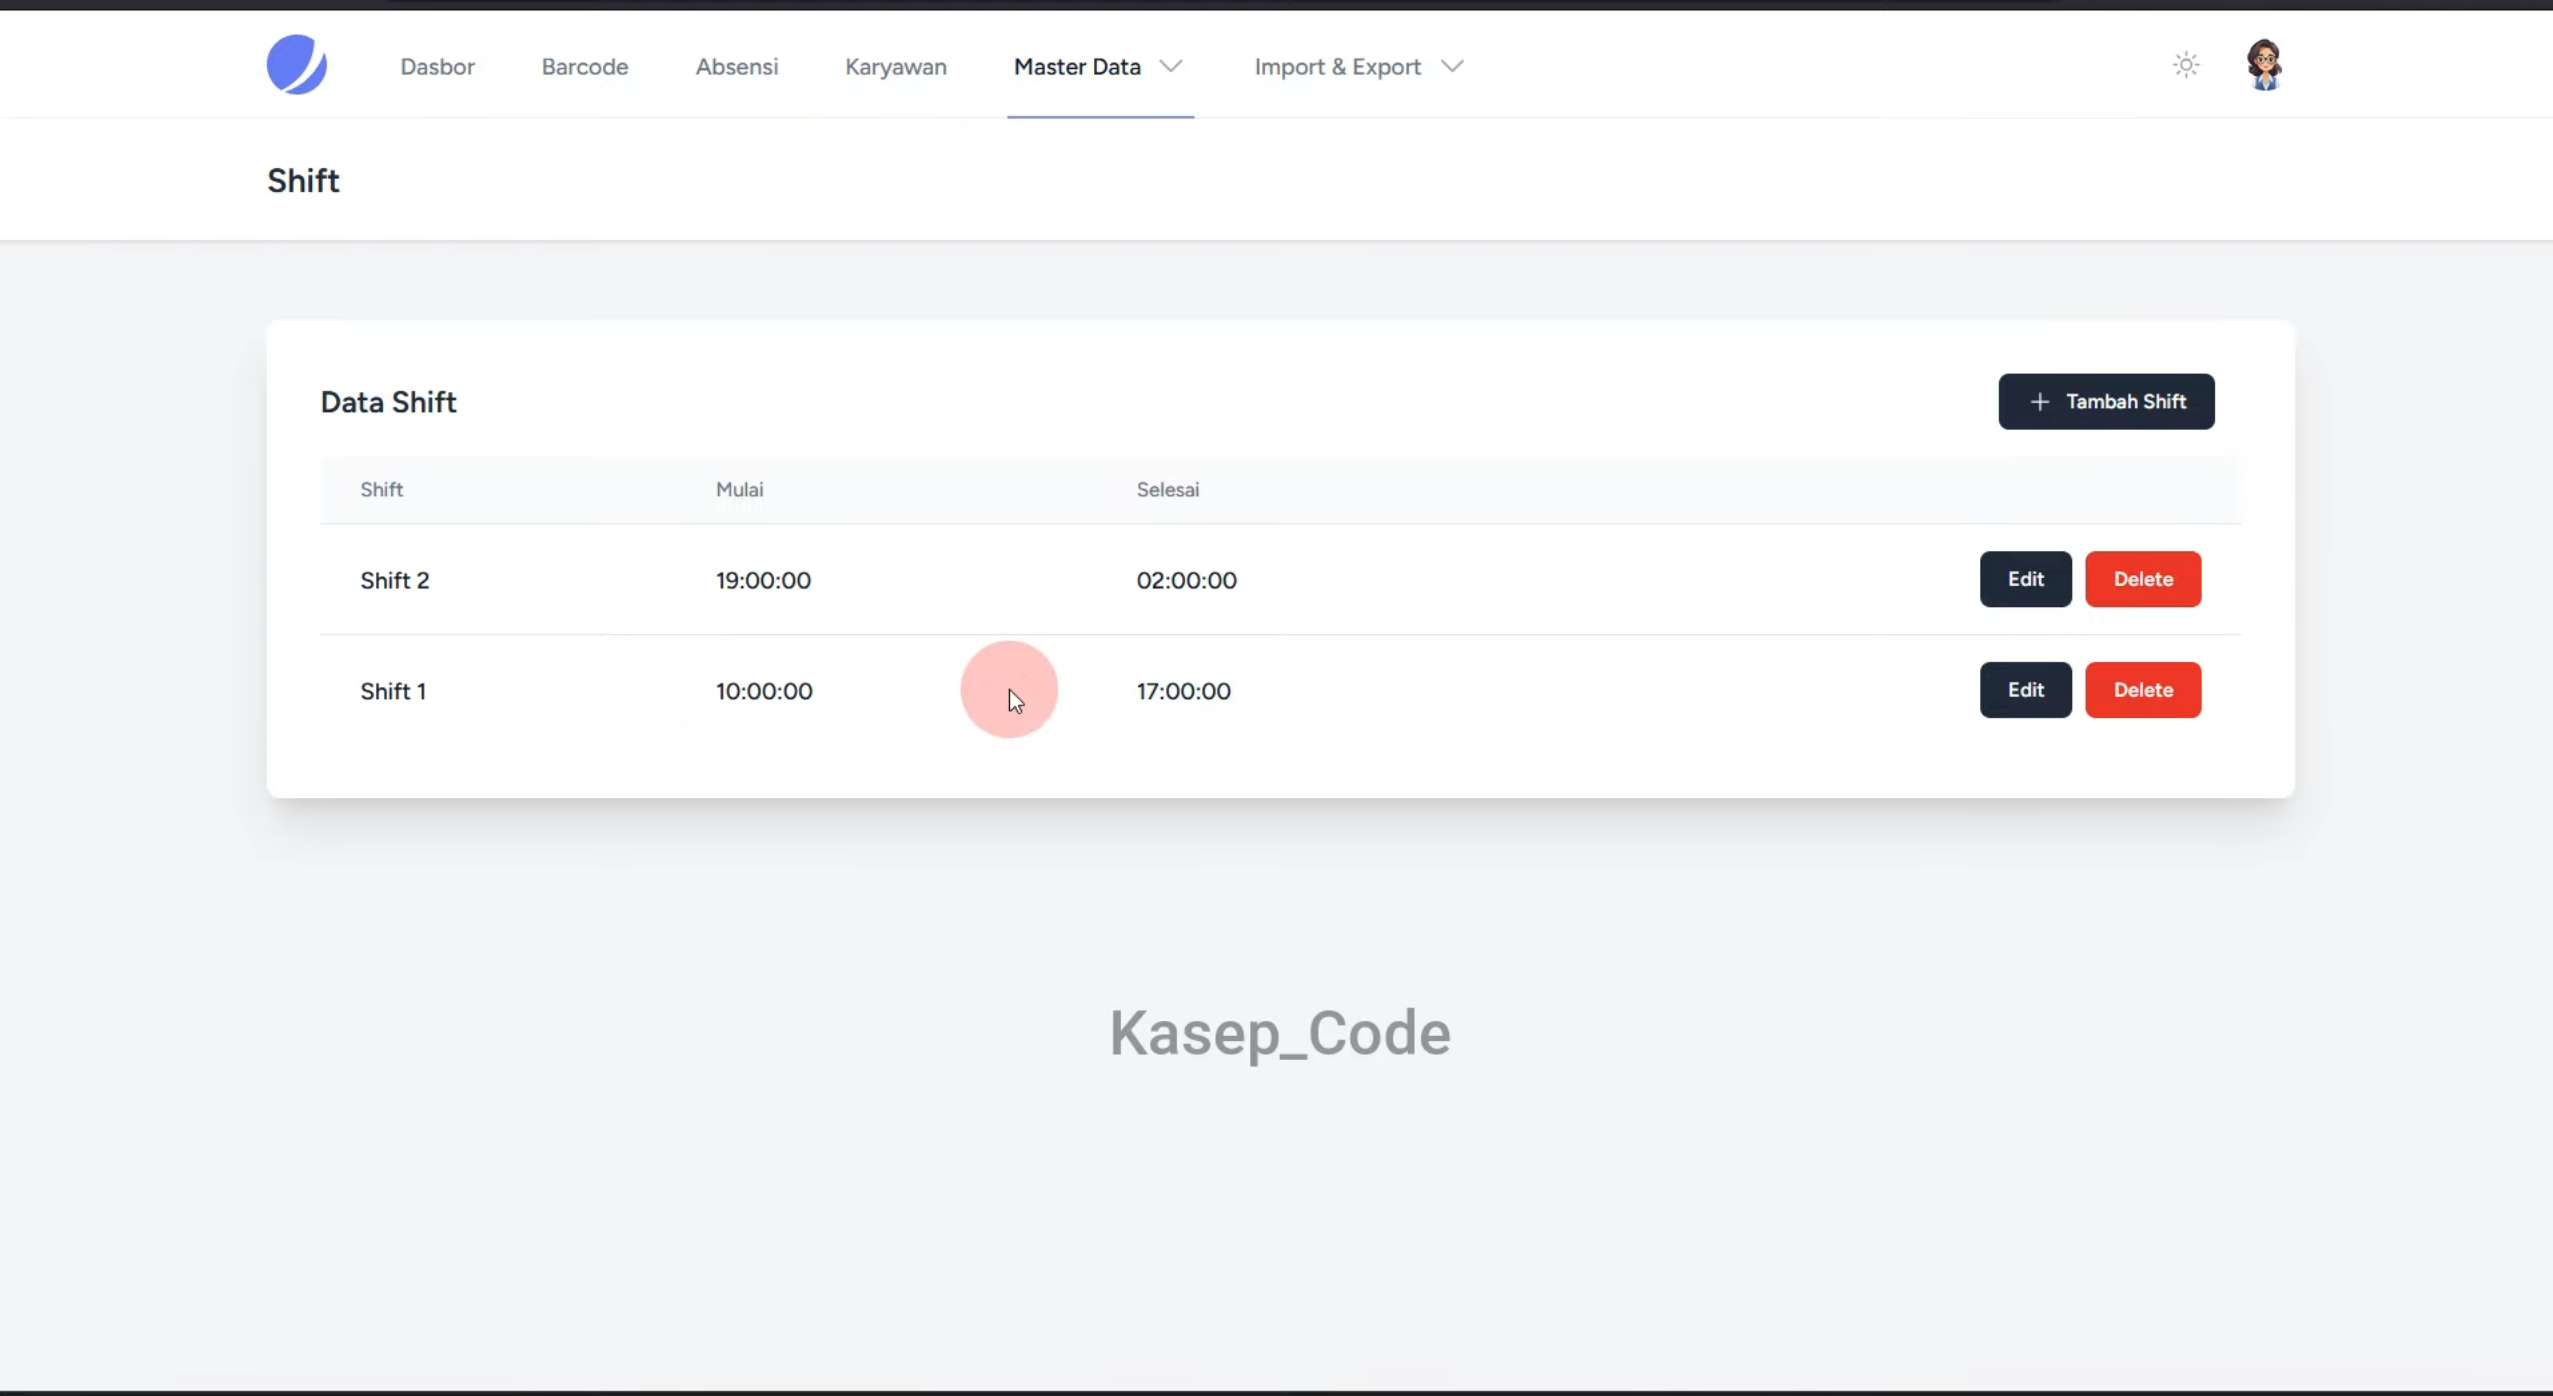Expand the Master Data dropdown chevron
Screen dimensions: 2553x1396
point(1171,67)
